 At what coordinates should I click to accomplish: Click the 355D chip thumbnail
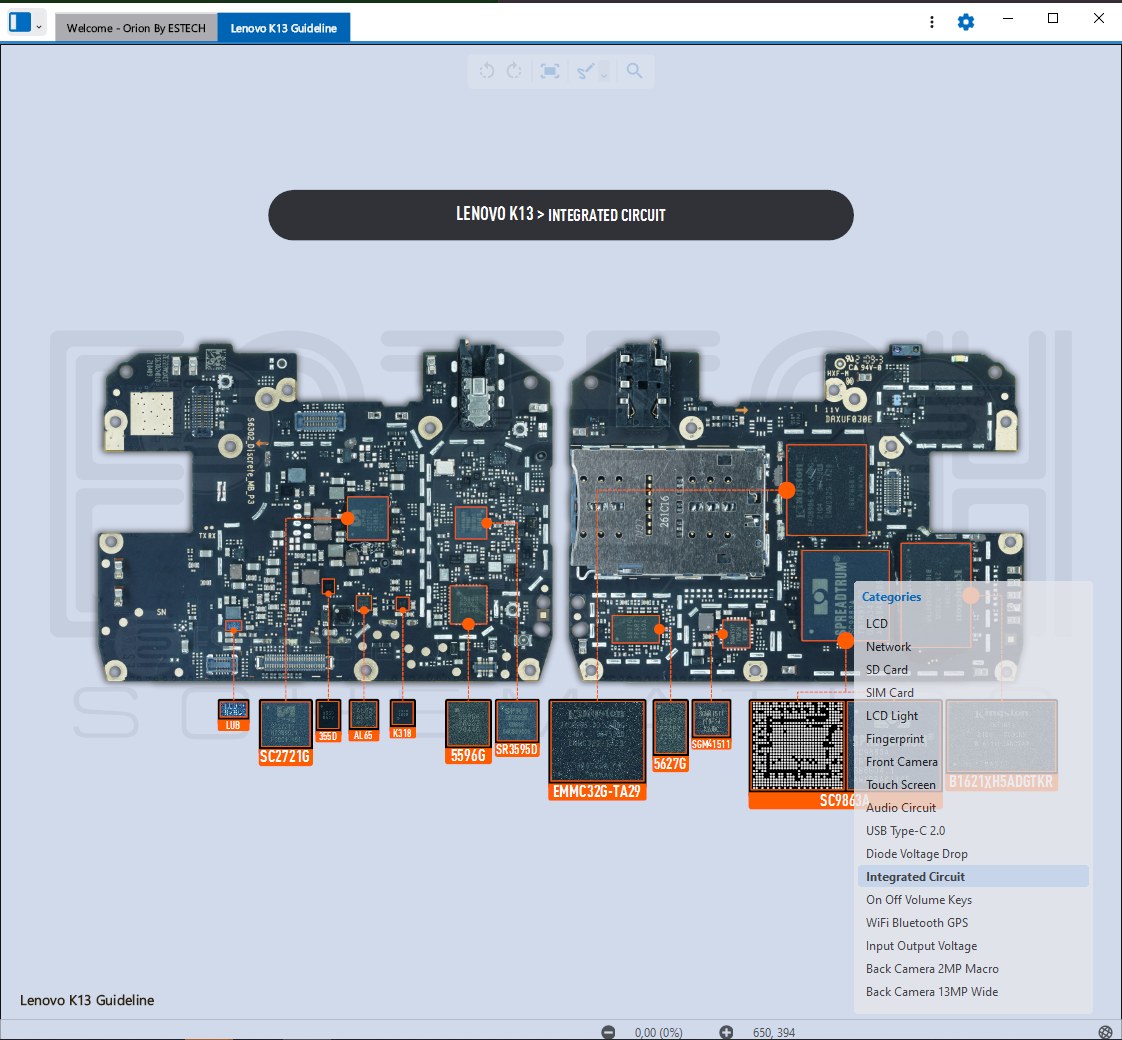(x=328, y=721)
